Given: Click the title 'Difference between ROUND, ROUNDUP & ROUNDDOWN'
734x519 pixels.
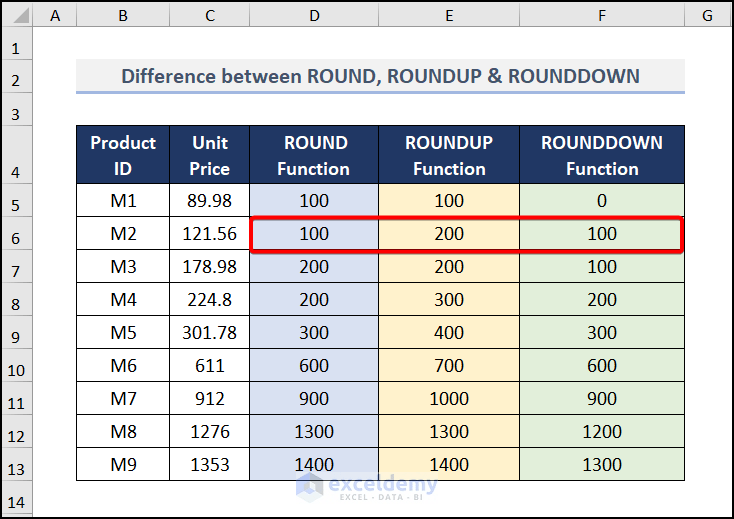Looking at the screenshot, I should click(380, 76).
